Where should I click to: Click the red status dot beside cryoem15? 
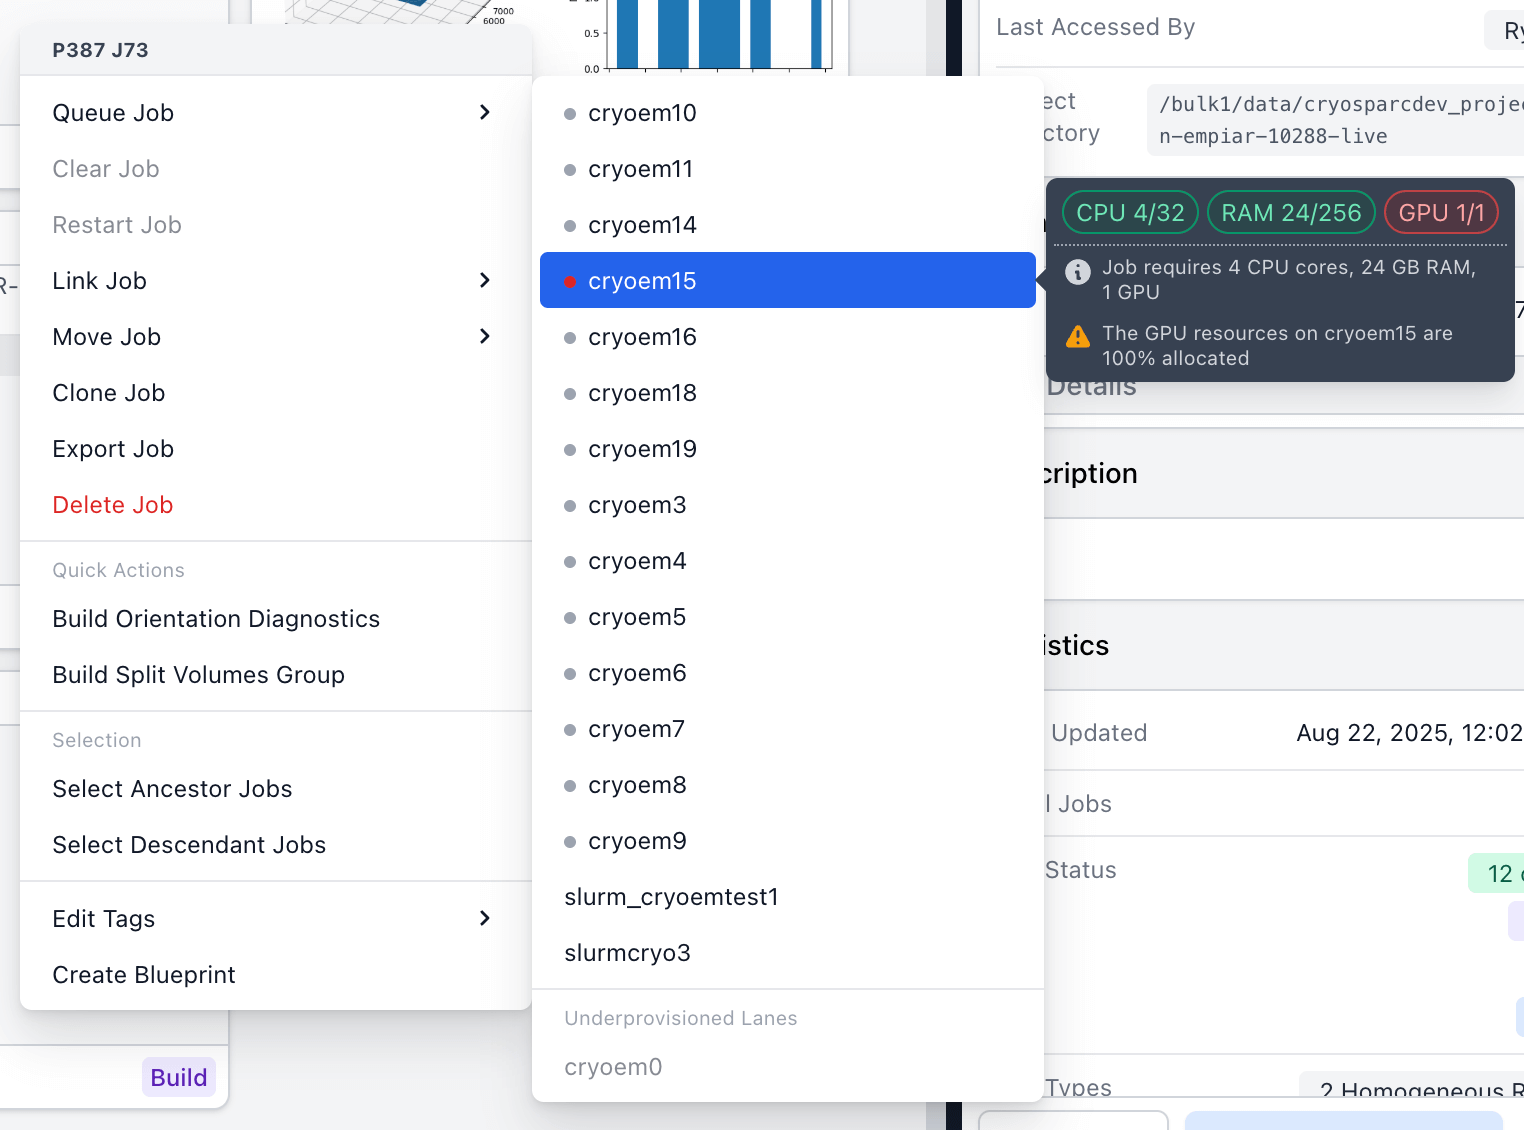(570, 282)
